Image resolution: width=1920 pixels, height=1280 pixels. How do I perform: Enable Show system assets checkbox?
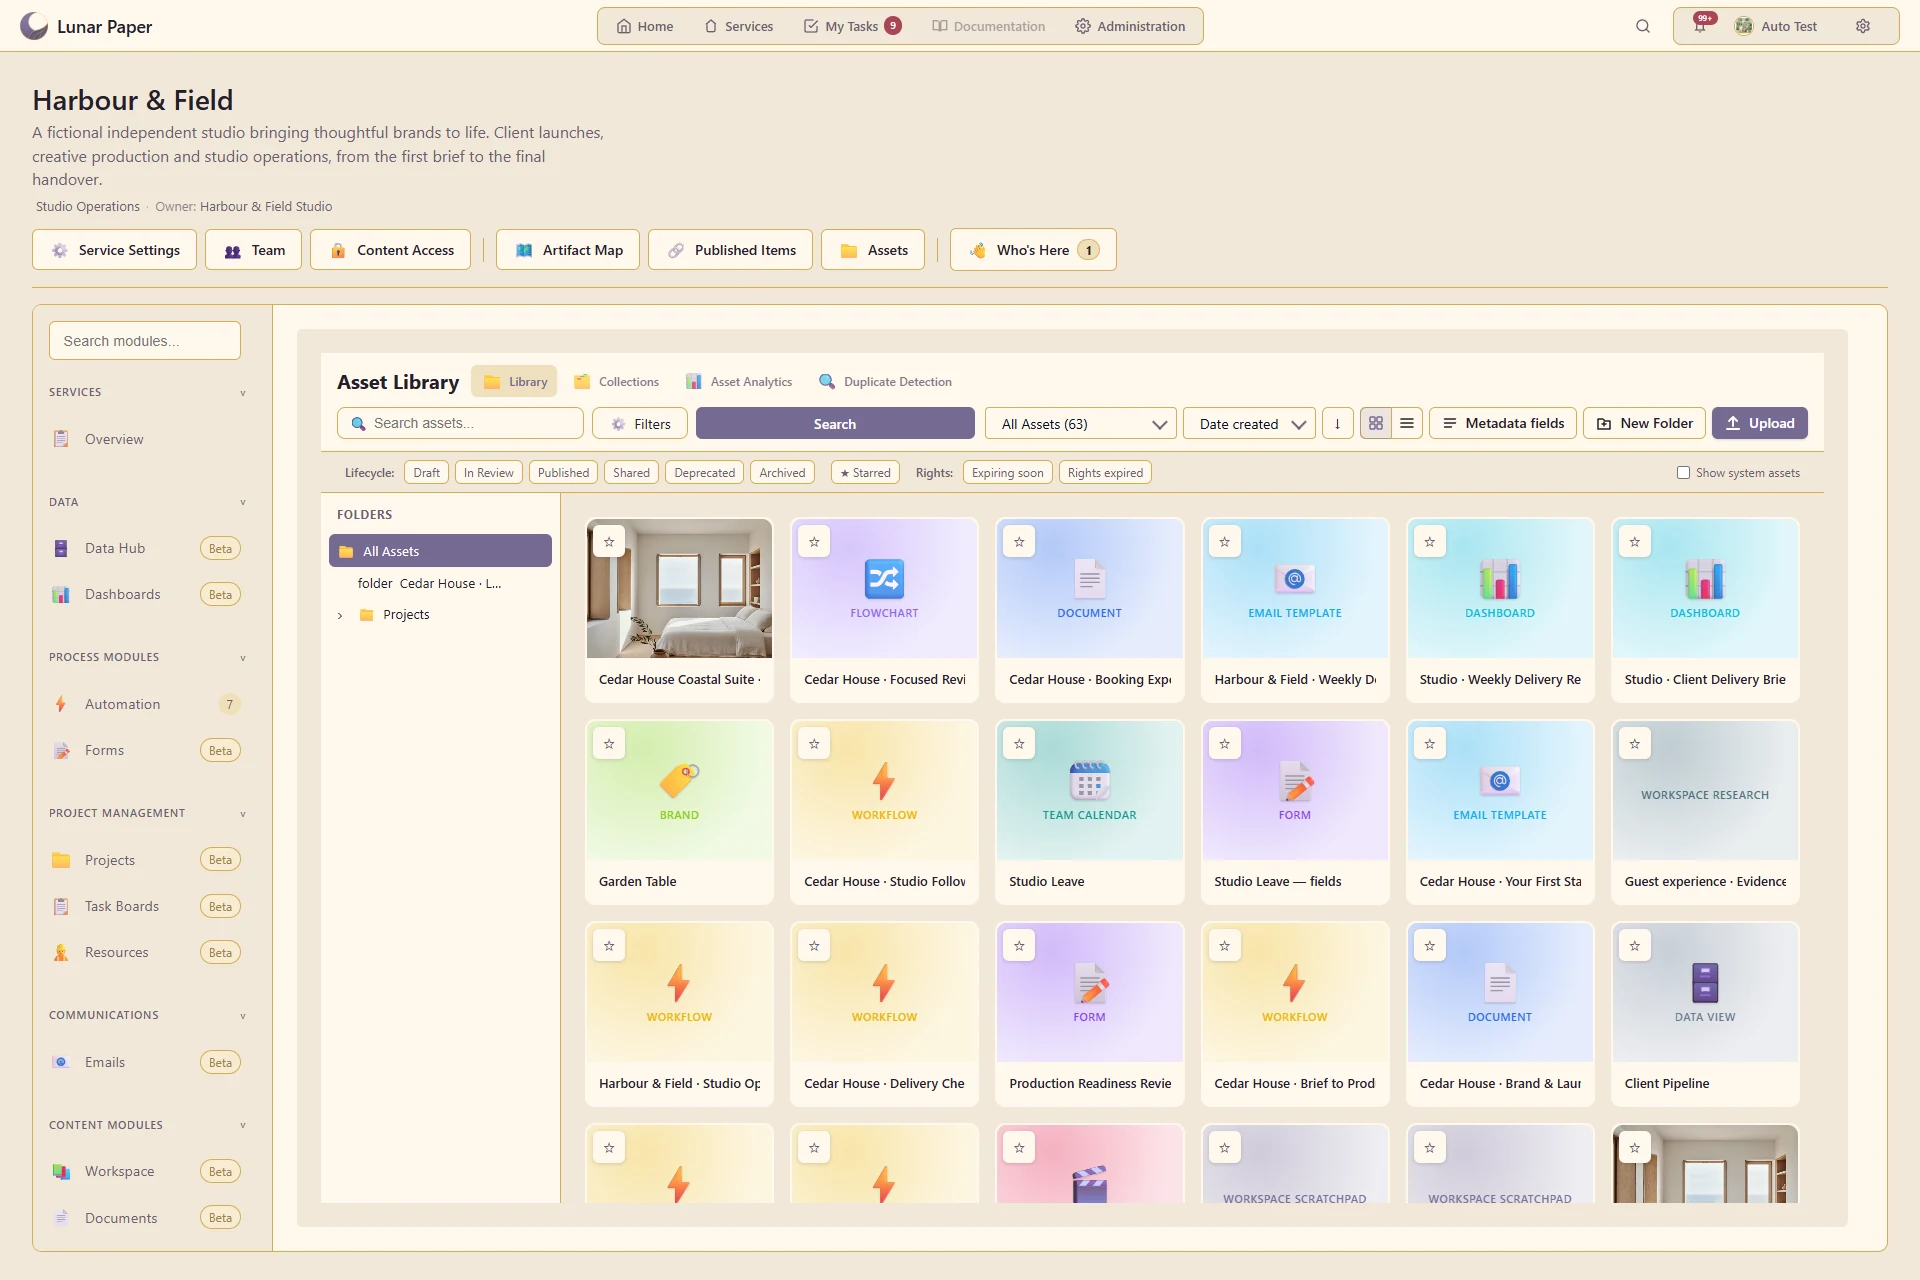pos(1683,472)
